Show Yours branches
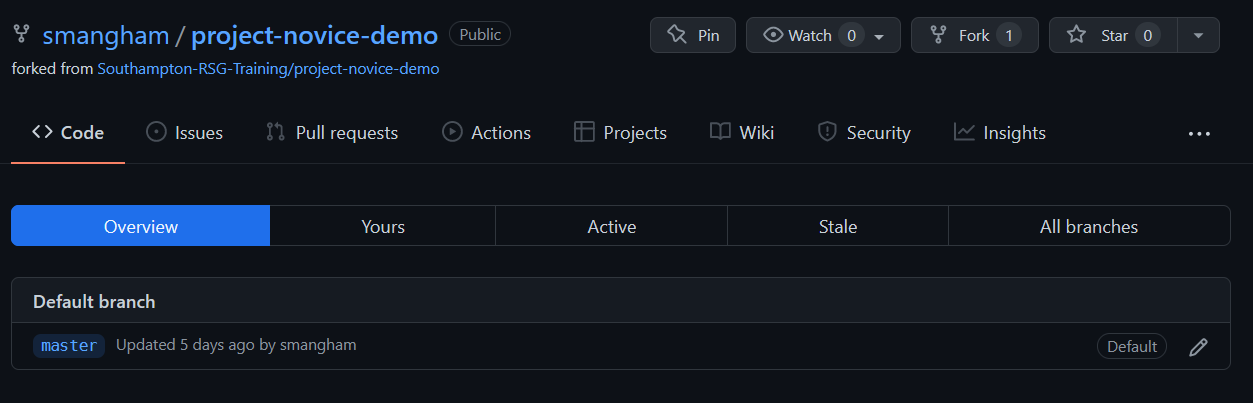 383,226
